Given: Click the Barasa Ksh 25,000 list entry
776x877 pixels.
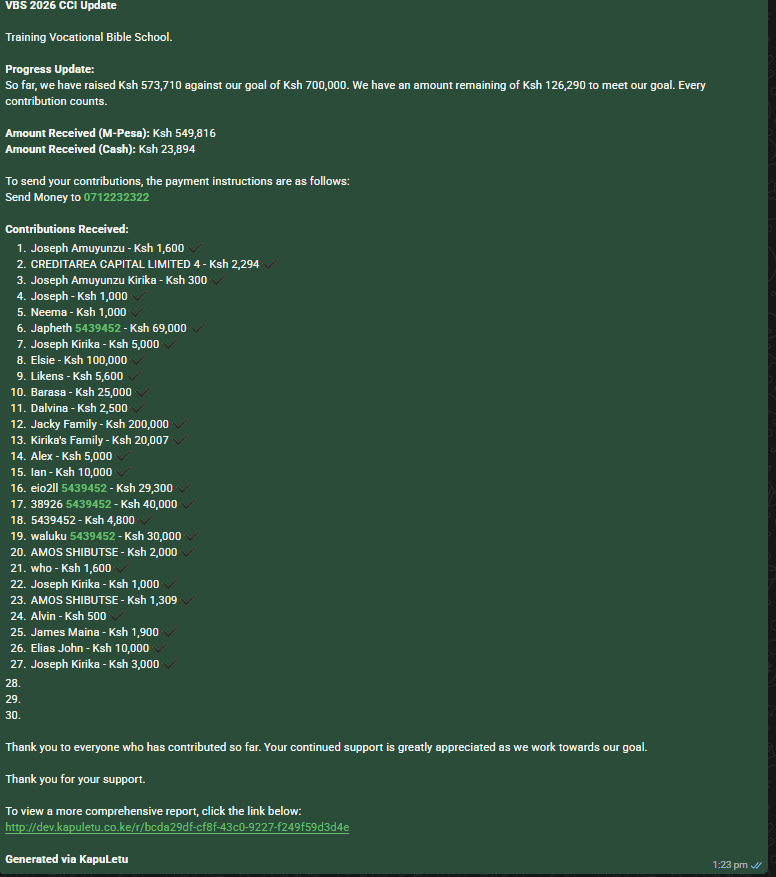Looking at the screenshot, I should (81, 392).
